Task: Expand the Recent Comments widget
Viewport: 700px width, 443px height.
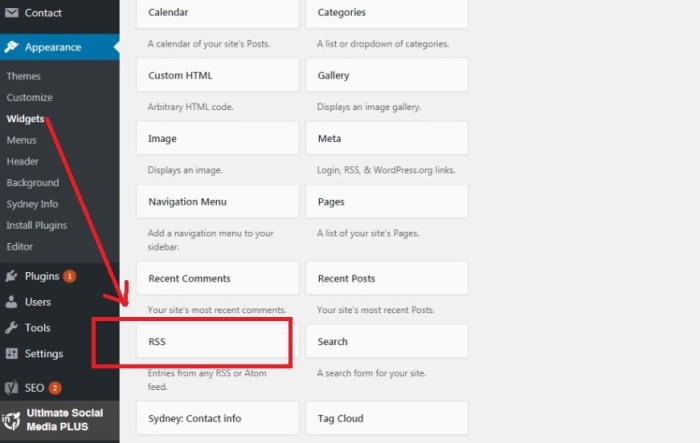Action: pyautogui.click(x=218, y=278)
